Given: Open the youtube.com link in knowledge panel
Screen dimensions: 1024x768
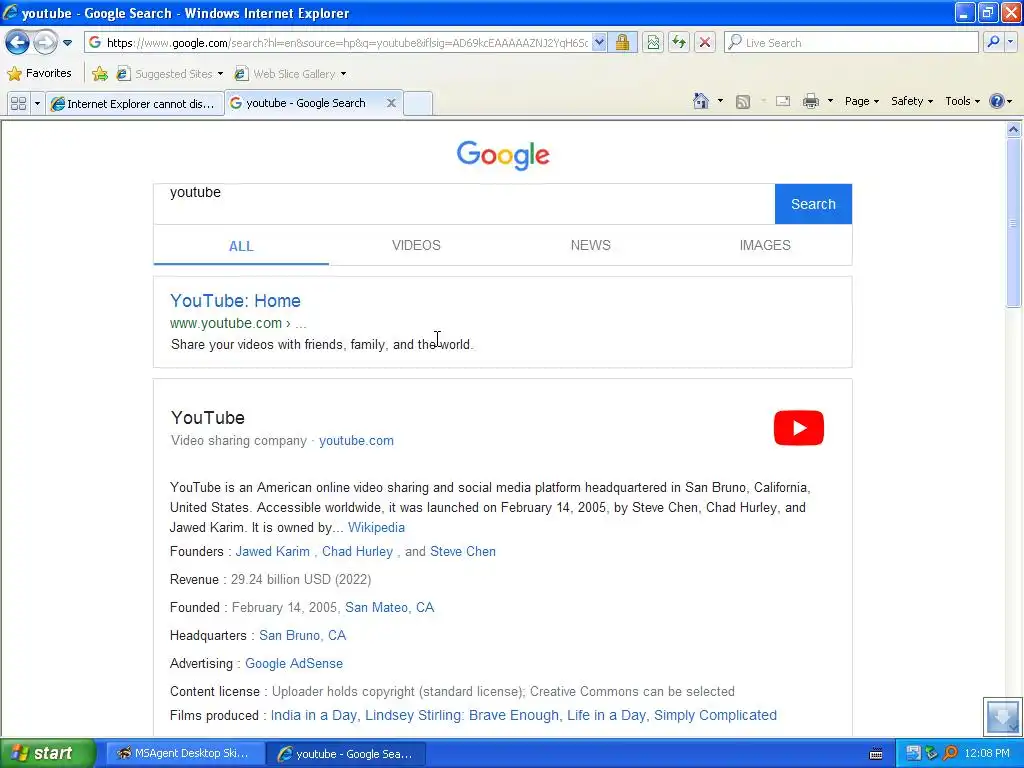Looking at the screenshot, I should (356, 441).
